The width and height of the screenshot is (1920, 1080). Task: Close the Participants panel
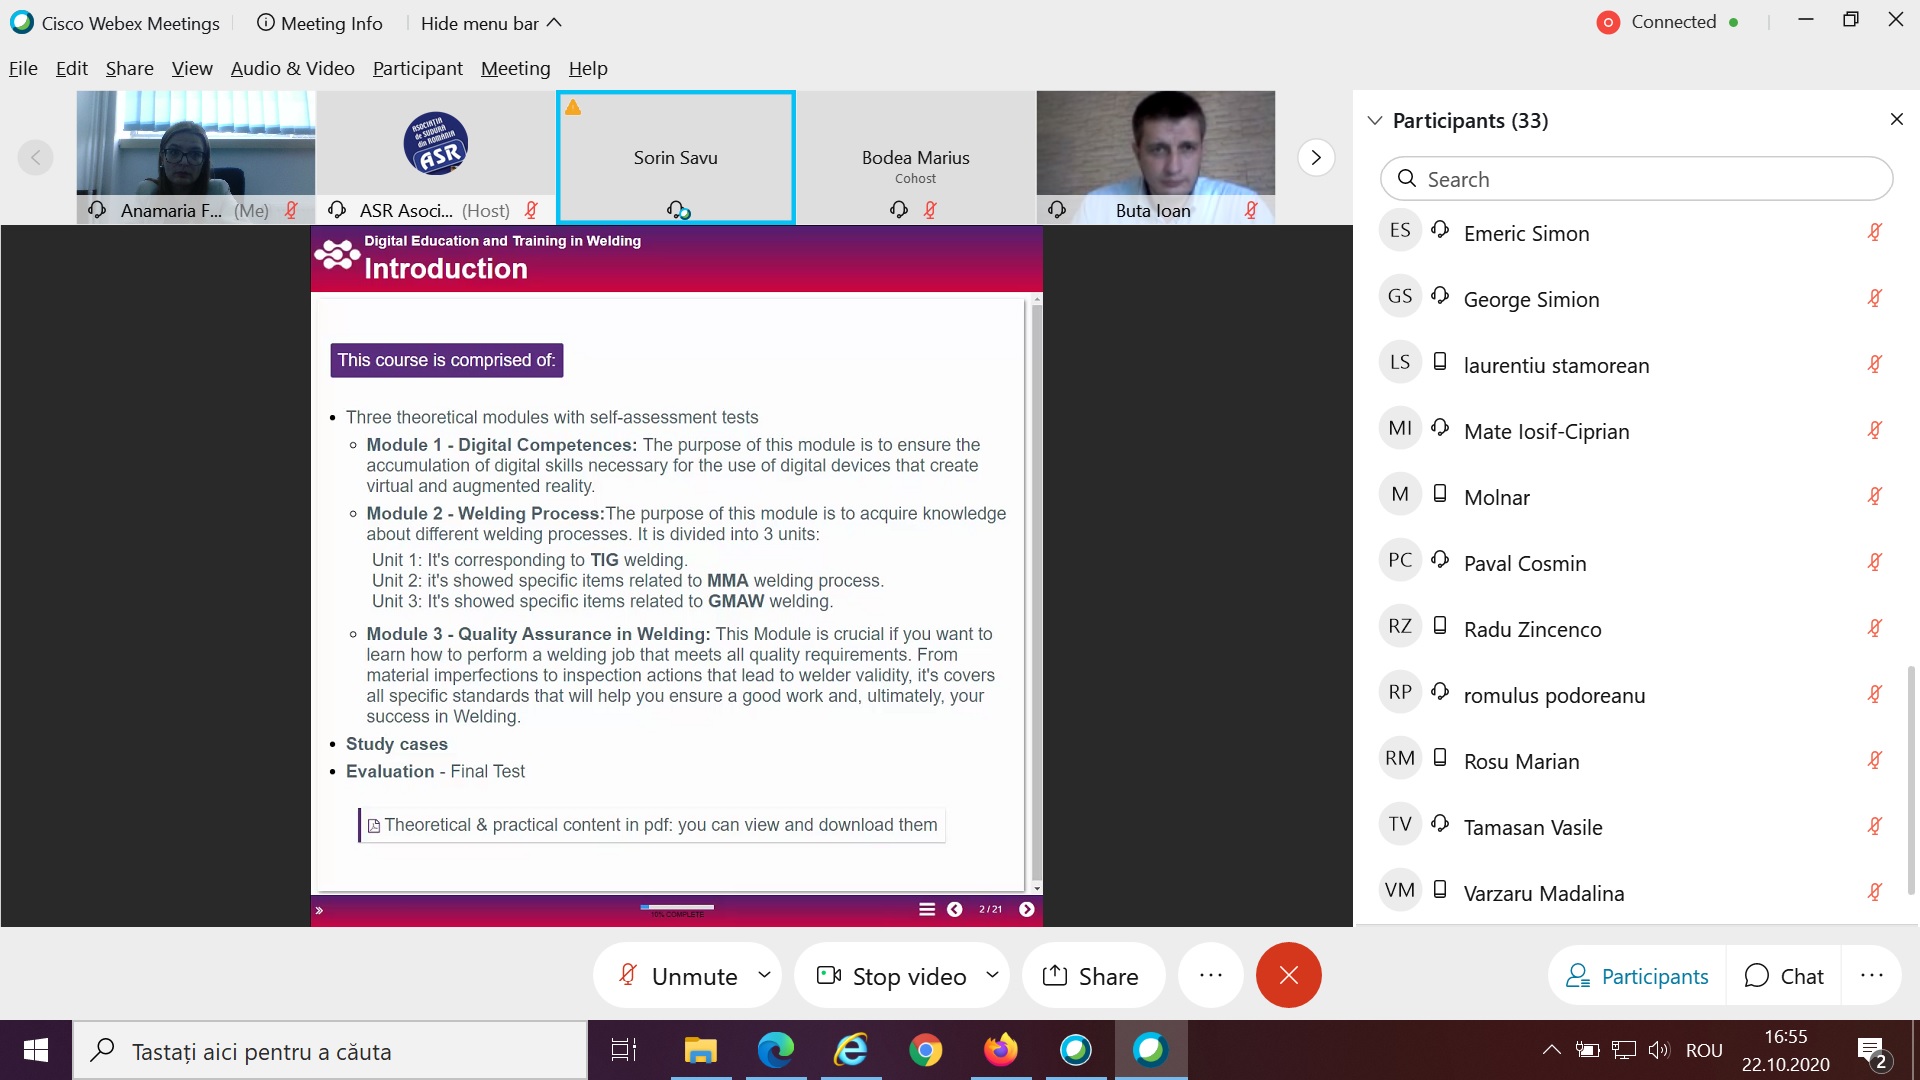coord(1896,120)
